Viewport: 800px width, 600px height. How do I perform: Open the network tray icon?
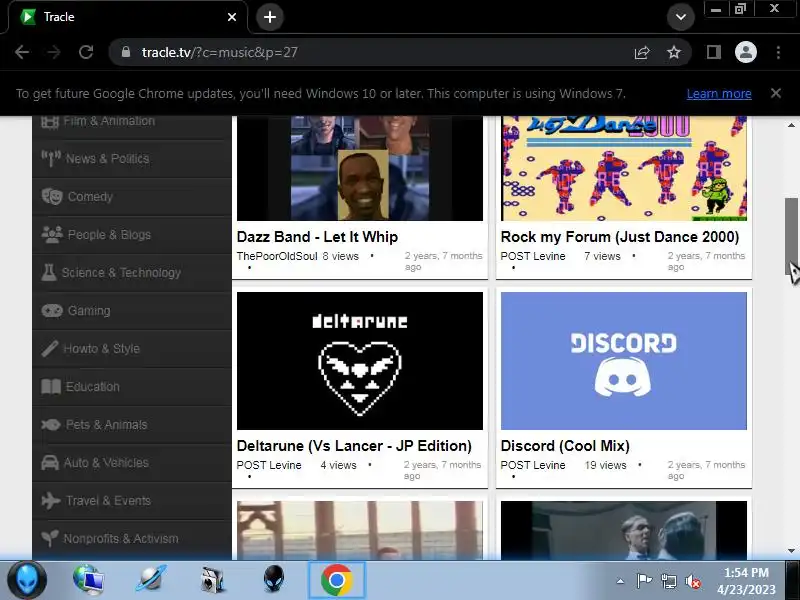(x=668, y=581)
